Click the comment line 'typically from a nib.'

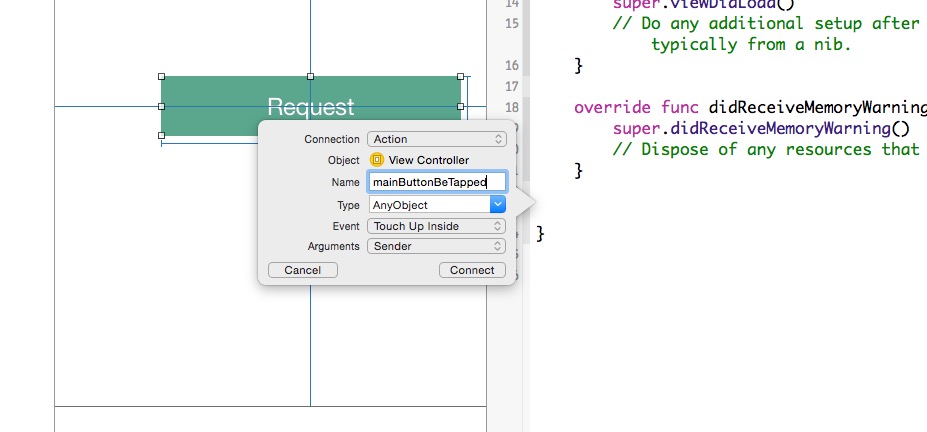(751, 44)
